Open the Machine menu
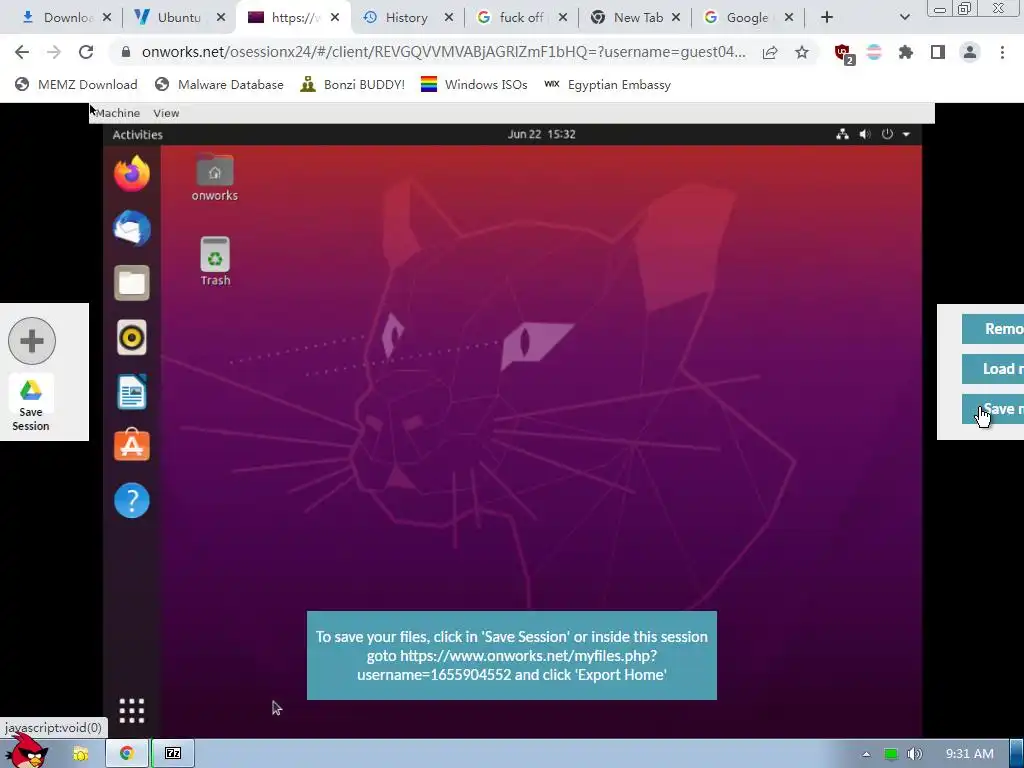 [118, 113]
